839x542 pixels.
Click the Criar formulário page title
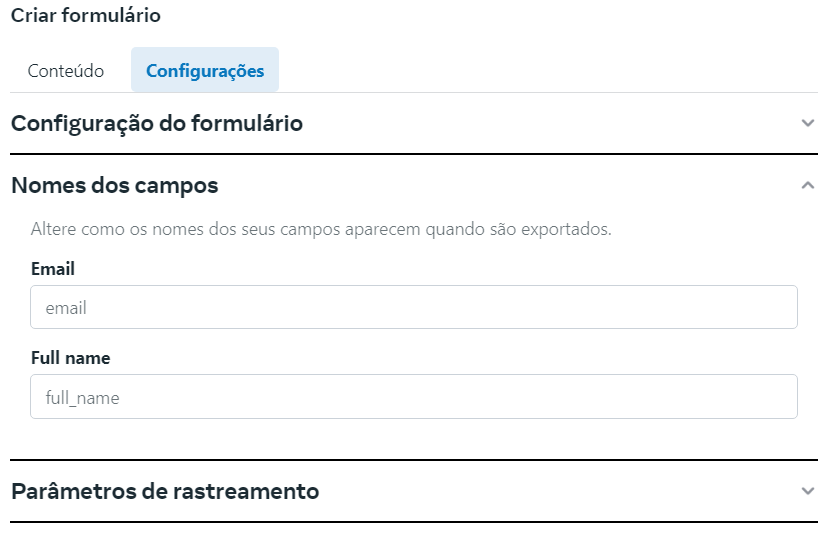pos(85,16)
